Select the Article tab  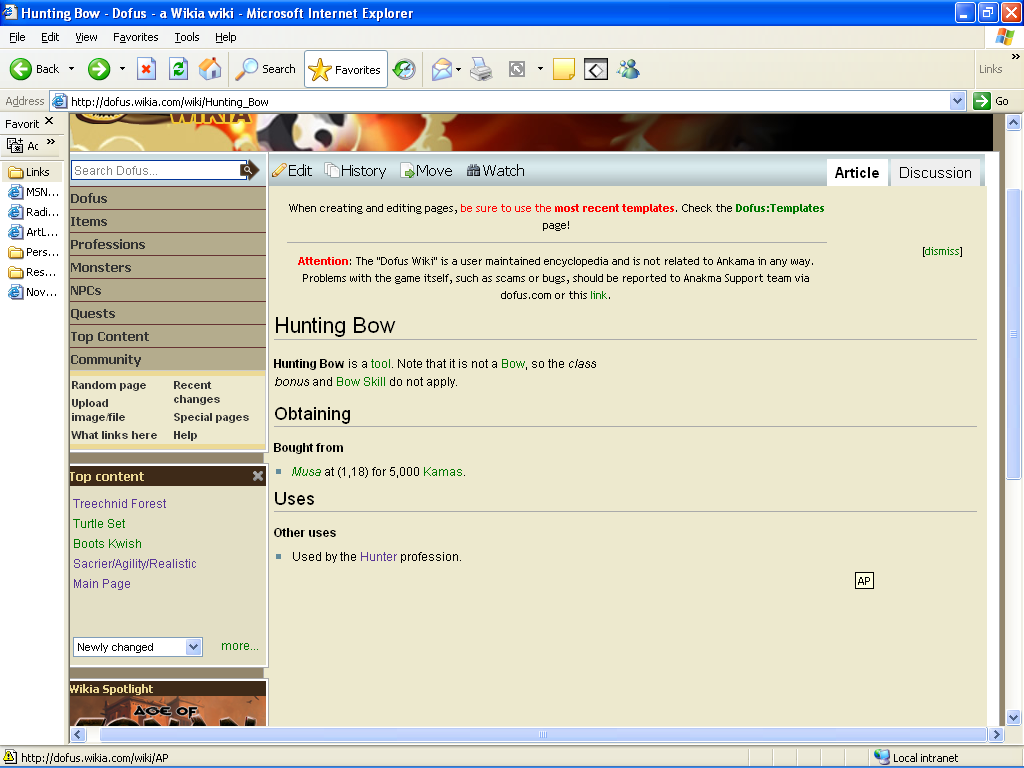coord(857,172)
